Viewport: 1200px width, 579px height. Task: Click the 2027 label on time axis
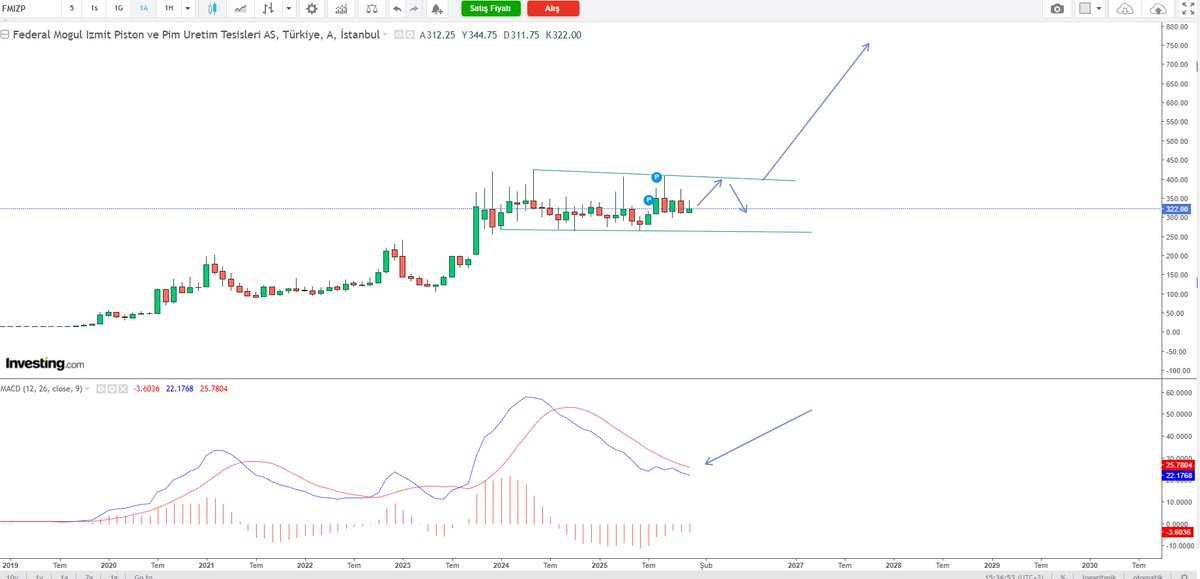click(796, 564)
